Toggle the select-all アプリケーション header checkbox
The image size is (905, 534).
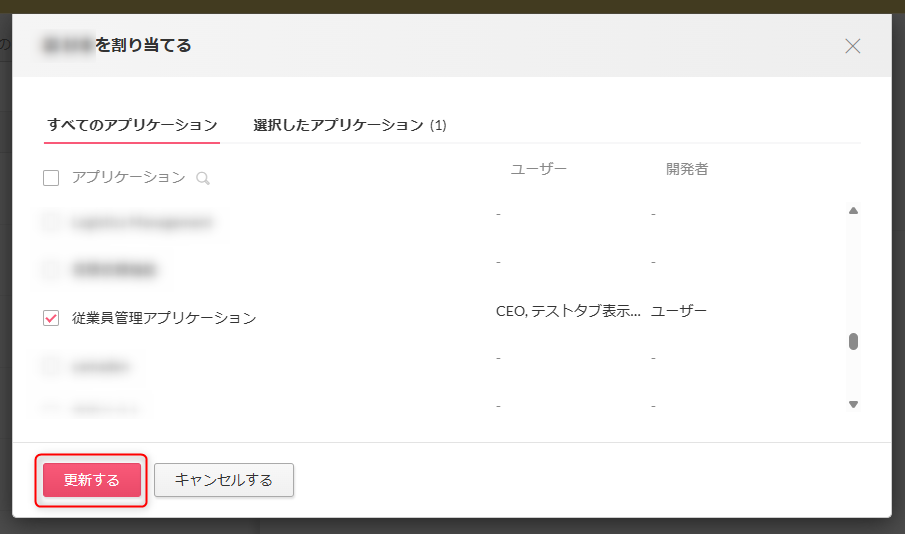coord(51,178)
